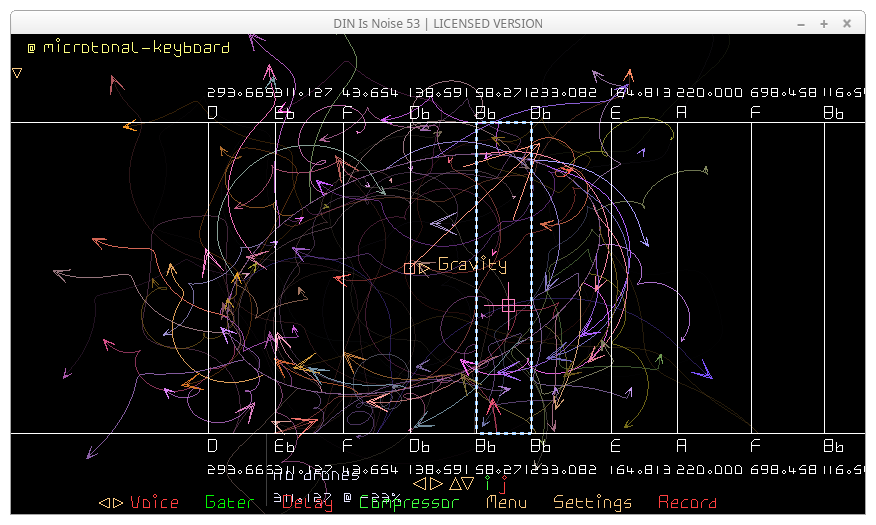
Task: Click the left-right arrows beside Voice
Action: tap(110, 503)
